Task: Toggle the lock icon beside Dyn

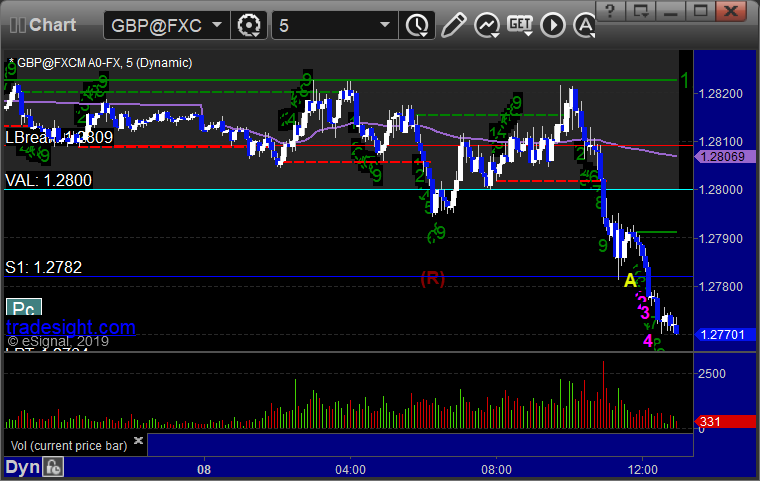Action: click(x=53, y=467)
